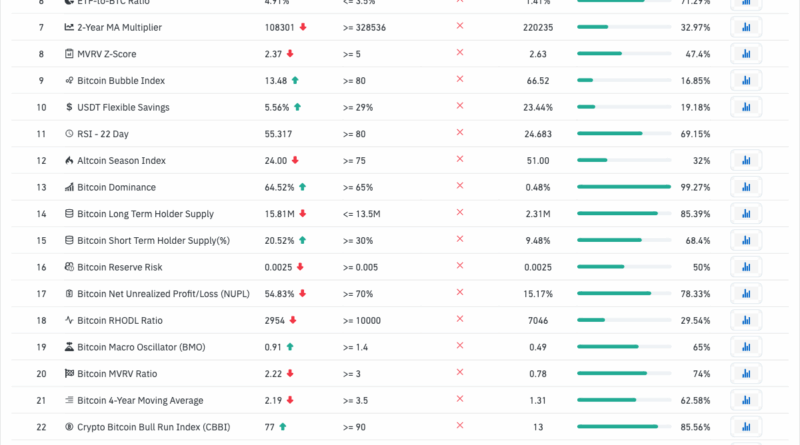Open chart button for Bitcoin Bubble Index
The width and height of the screenshot is (800, 445).
tap(746, 80)
